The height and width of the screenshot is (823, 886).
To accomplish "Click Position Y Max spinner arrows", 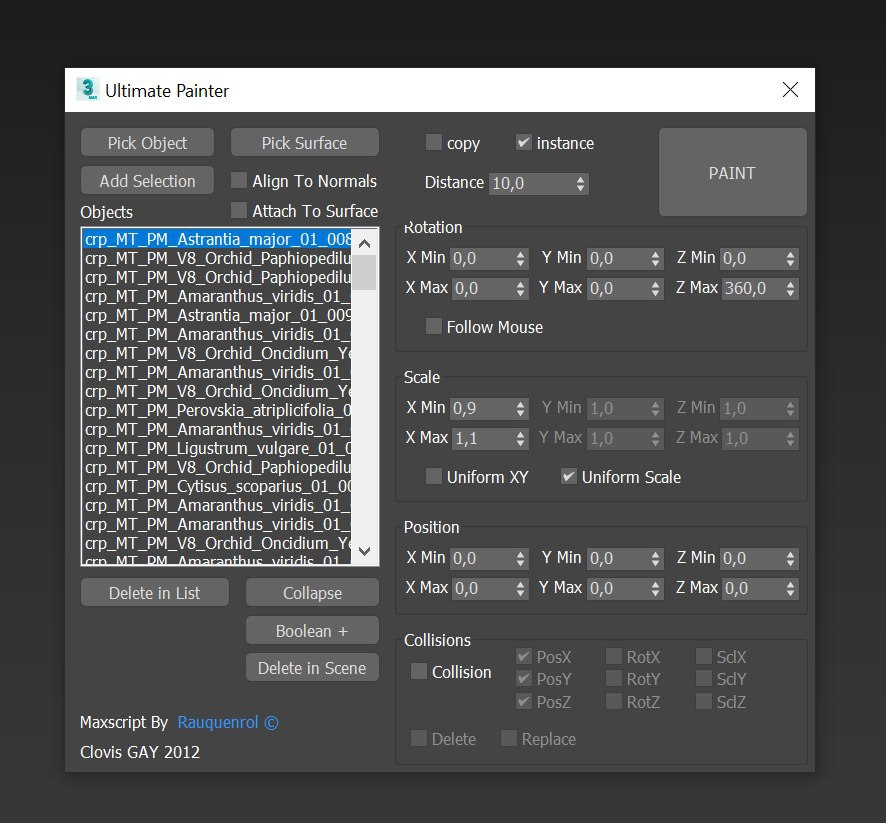I will tap(655, 589).
